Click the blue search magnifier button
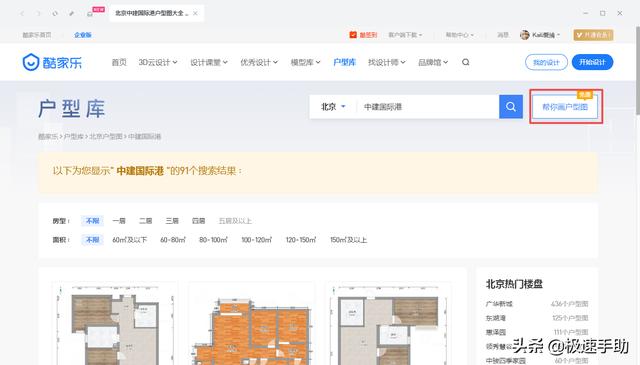The width and height of the screenshot is (640, 365). point(511,107)
